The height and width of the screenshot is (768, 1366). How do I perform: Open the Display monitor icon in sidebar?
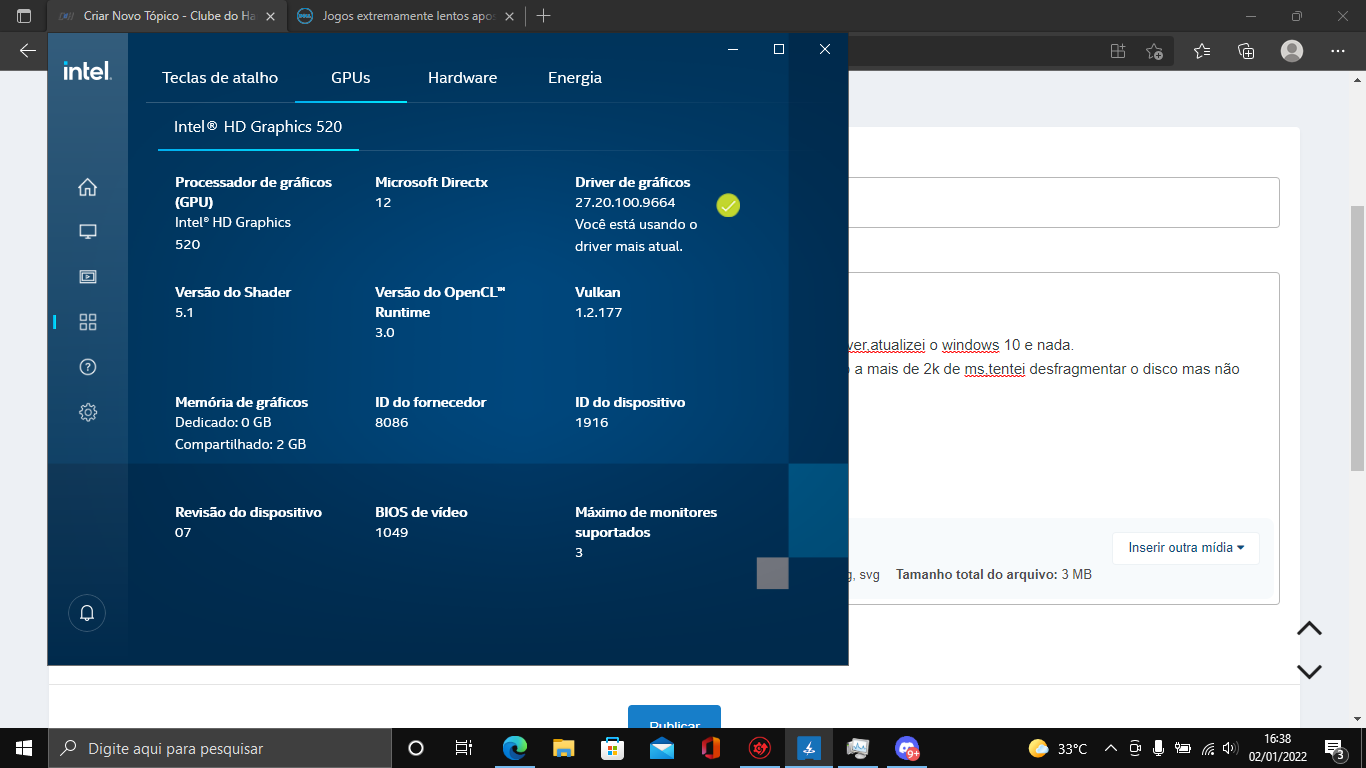(88, 232)
